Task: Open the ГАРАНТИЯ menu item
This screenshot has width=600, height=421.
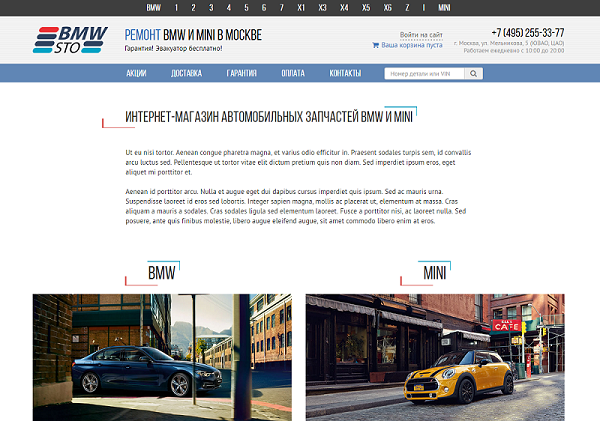Action: [x=241, y=73]
